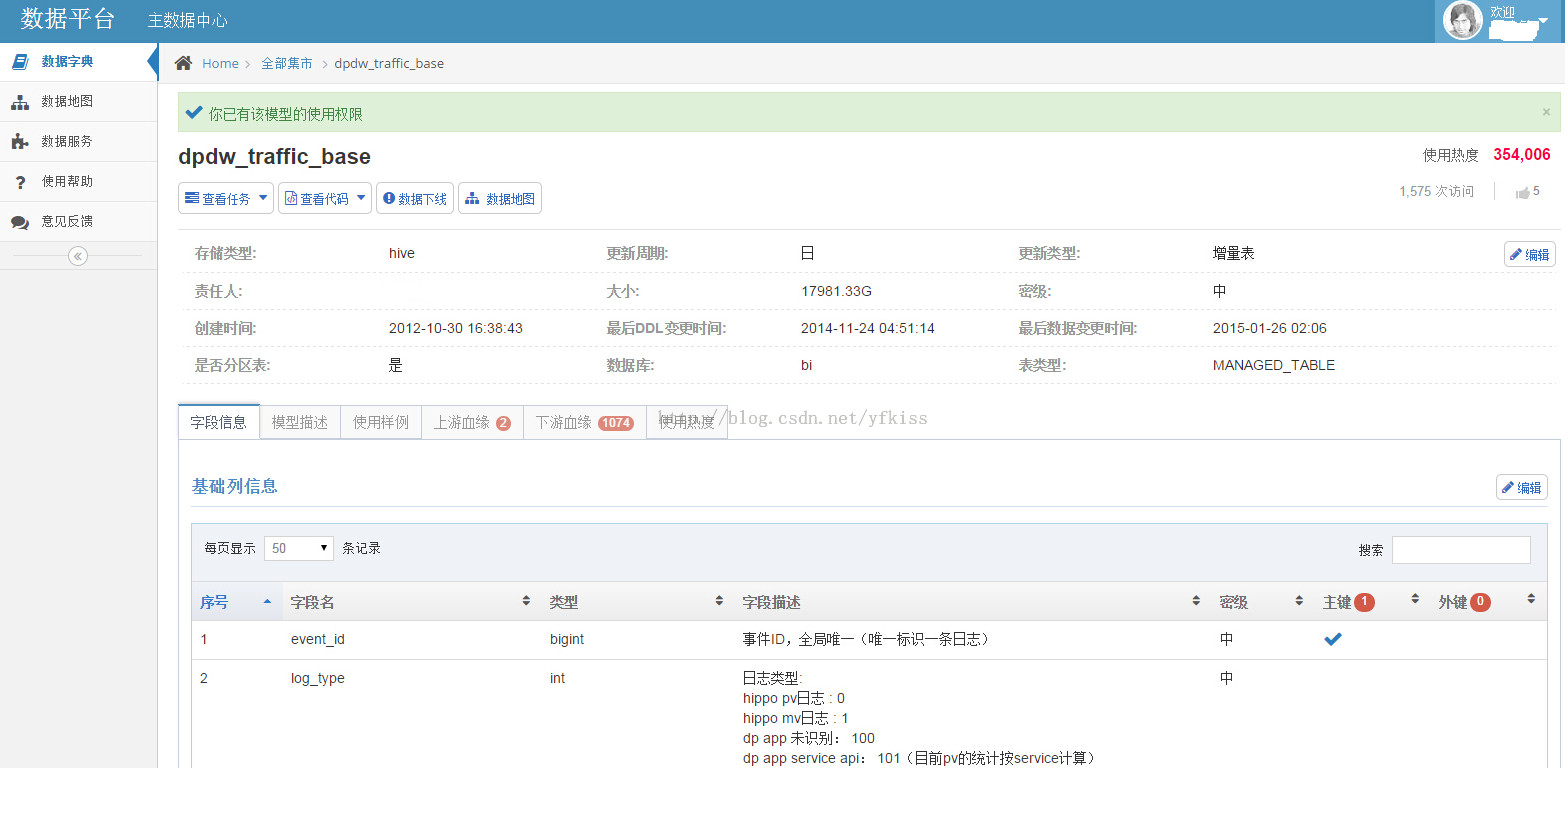The image size is (1568, 814).
Task: Switch to the 下游血缘 tab
Action: [584, 422]
